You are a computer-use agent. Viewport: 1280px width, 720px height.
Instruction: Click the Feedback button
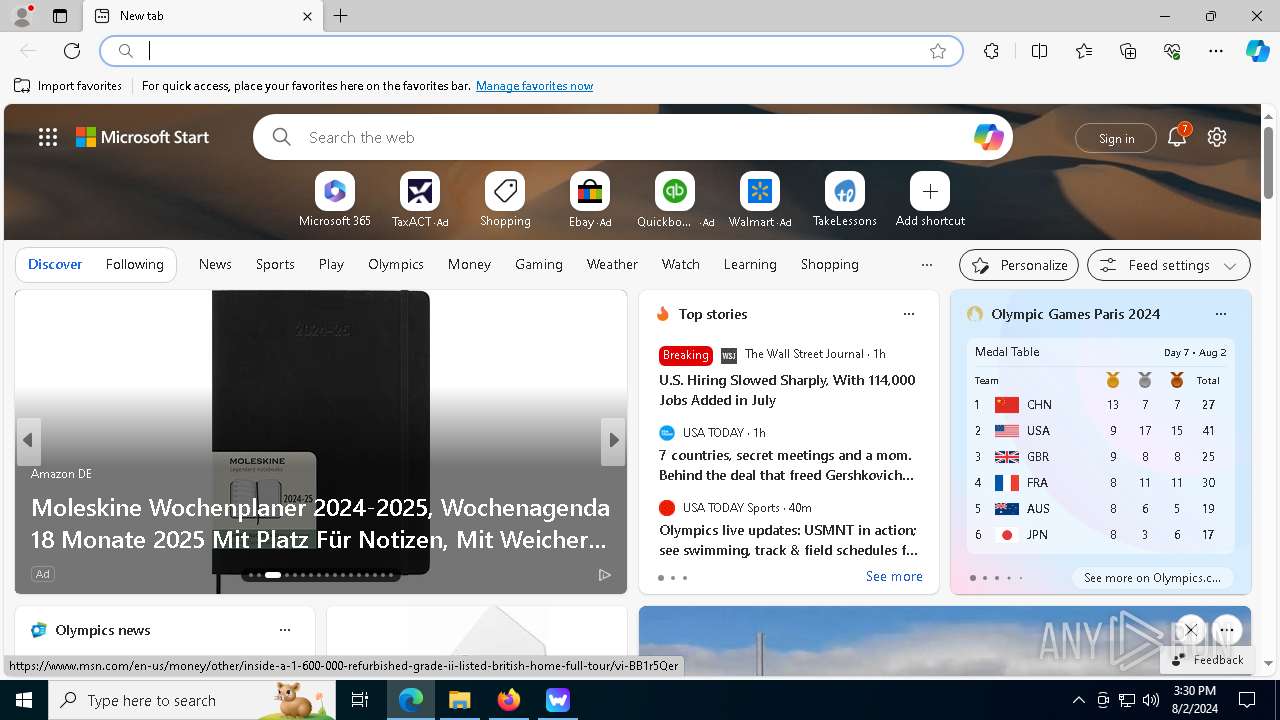tap(1208, 659)
